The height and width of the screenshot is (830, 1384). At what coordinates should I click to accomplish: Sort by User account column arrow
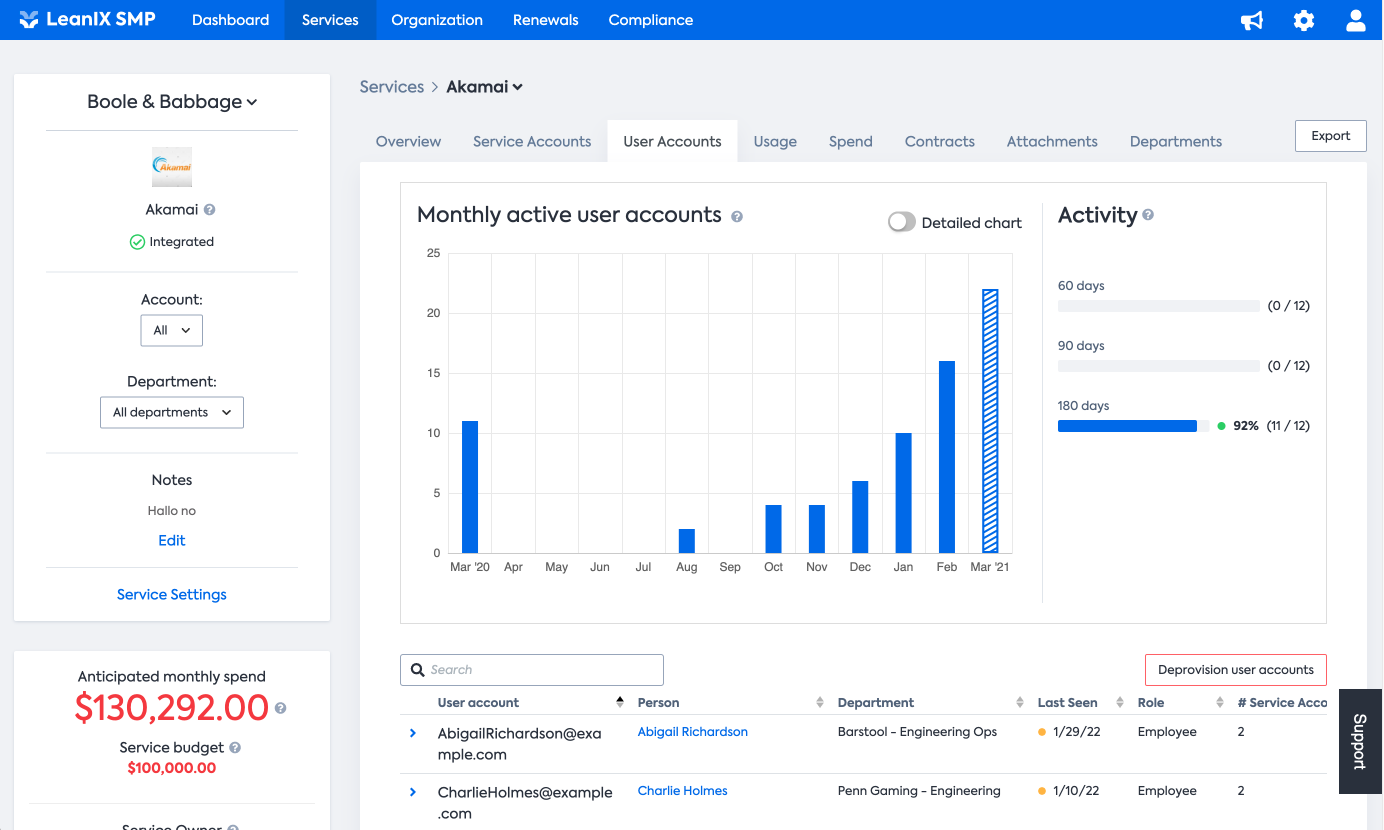click(620, 702)
